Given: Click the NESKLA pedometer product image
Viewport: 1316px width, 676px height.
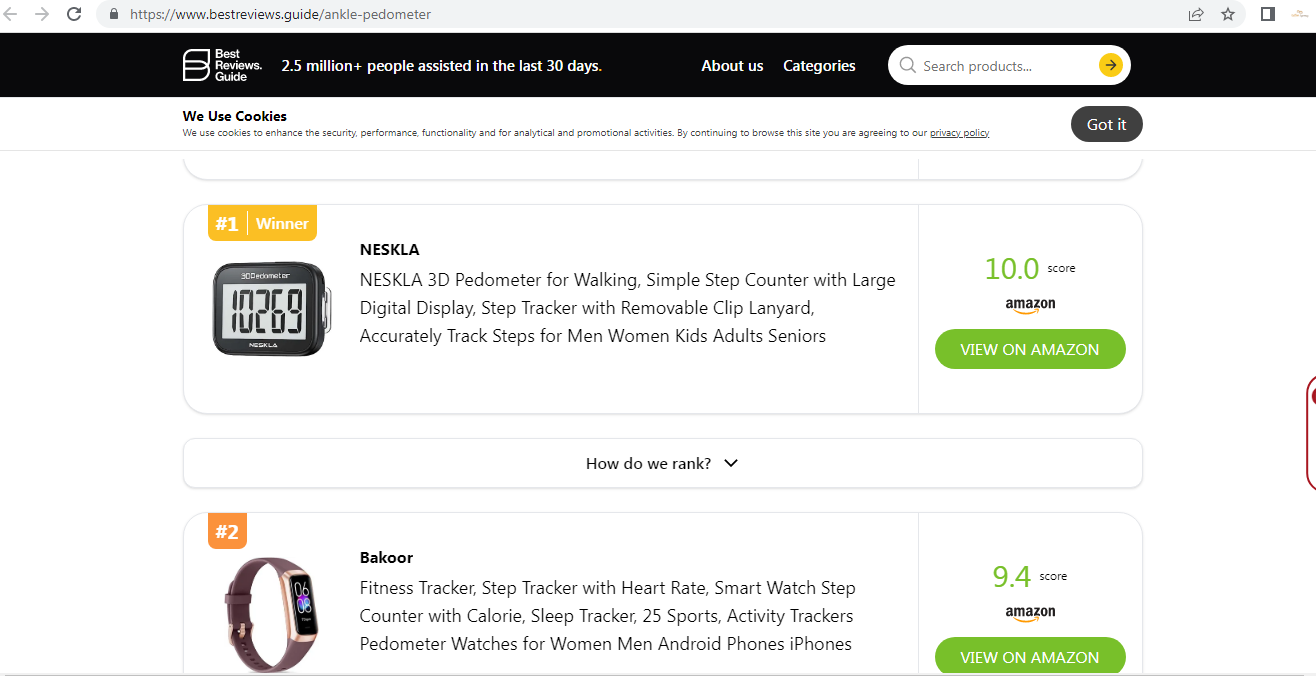Looking at the screenshot, I should [271, 308].
